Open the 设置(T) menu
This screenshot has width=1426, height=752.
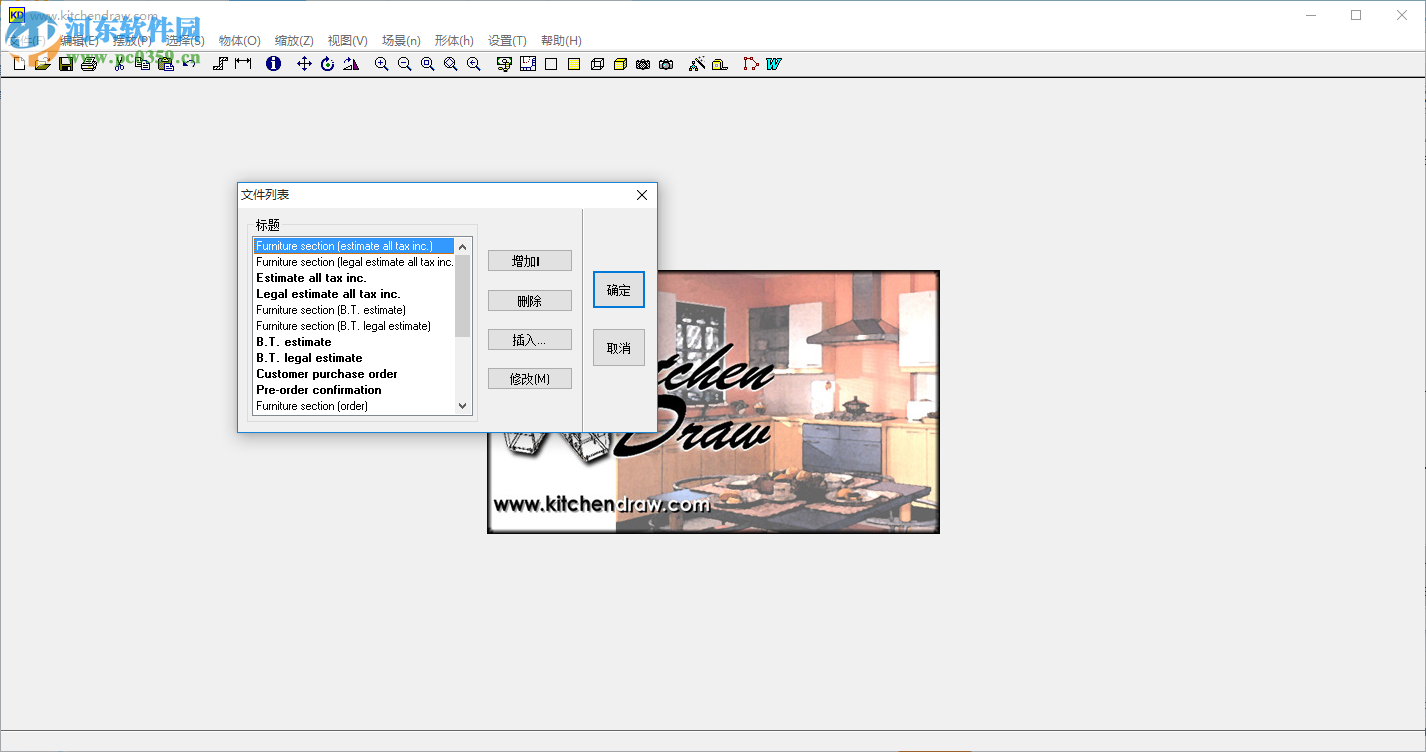click(507, 41)
